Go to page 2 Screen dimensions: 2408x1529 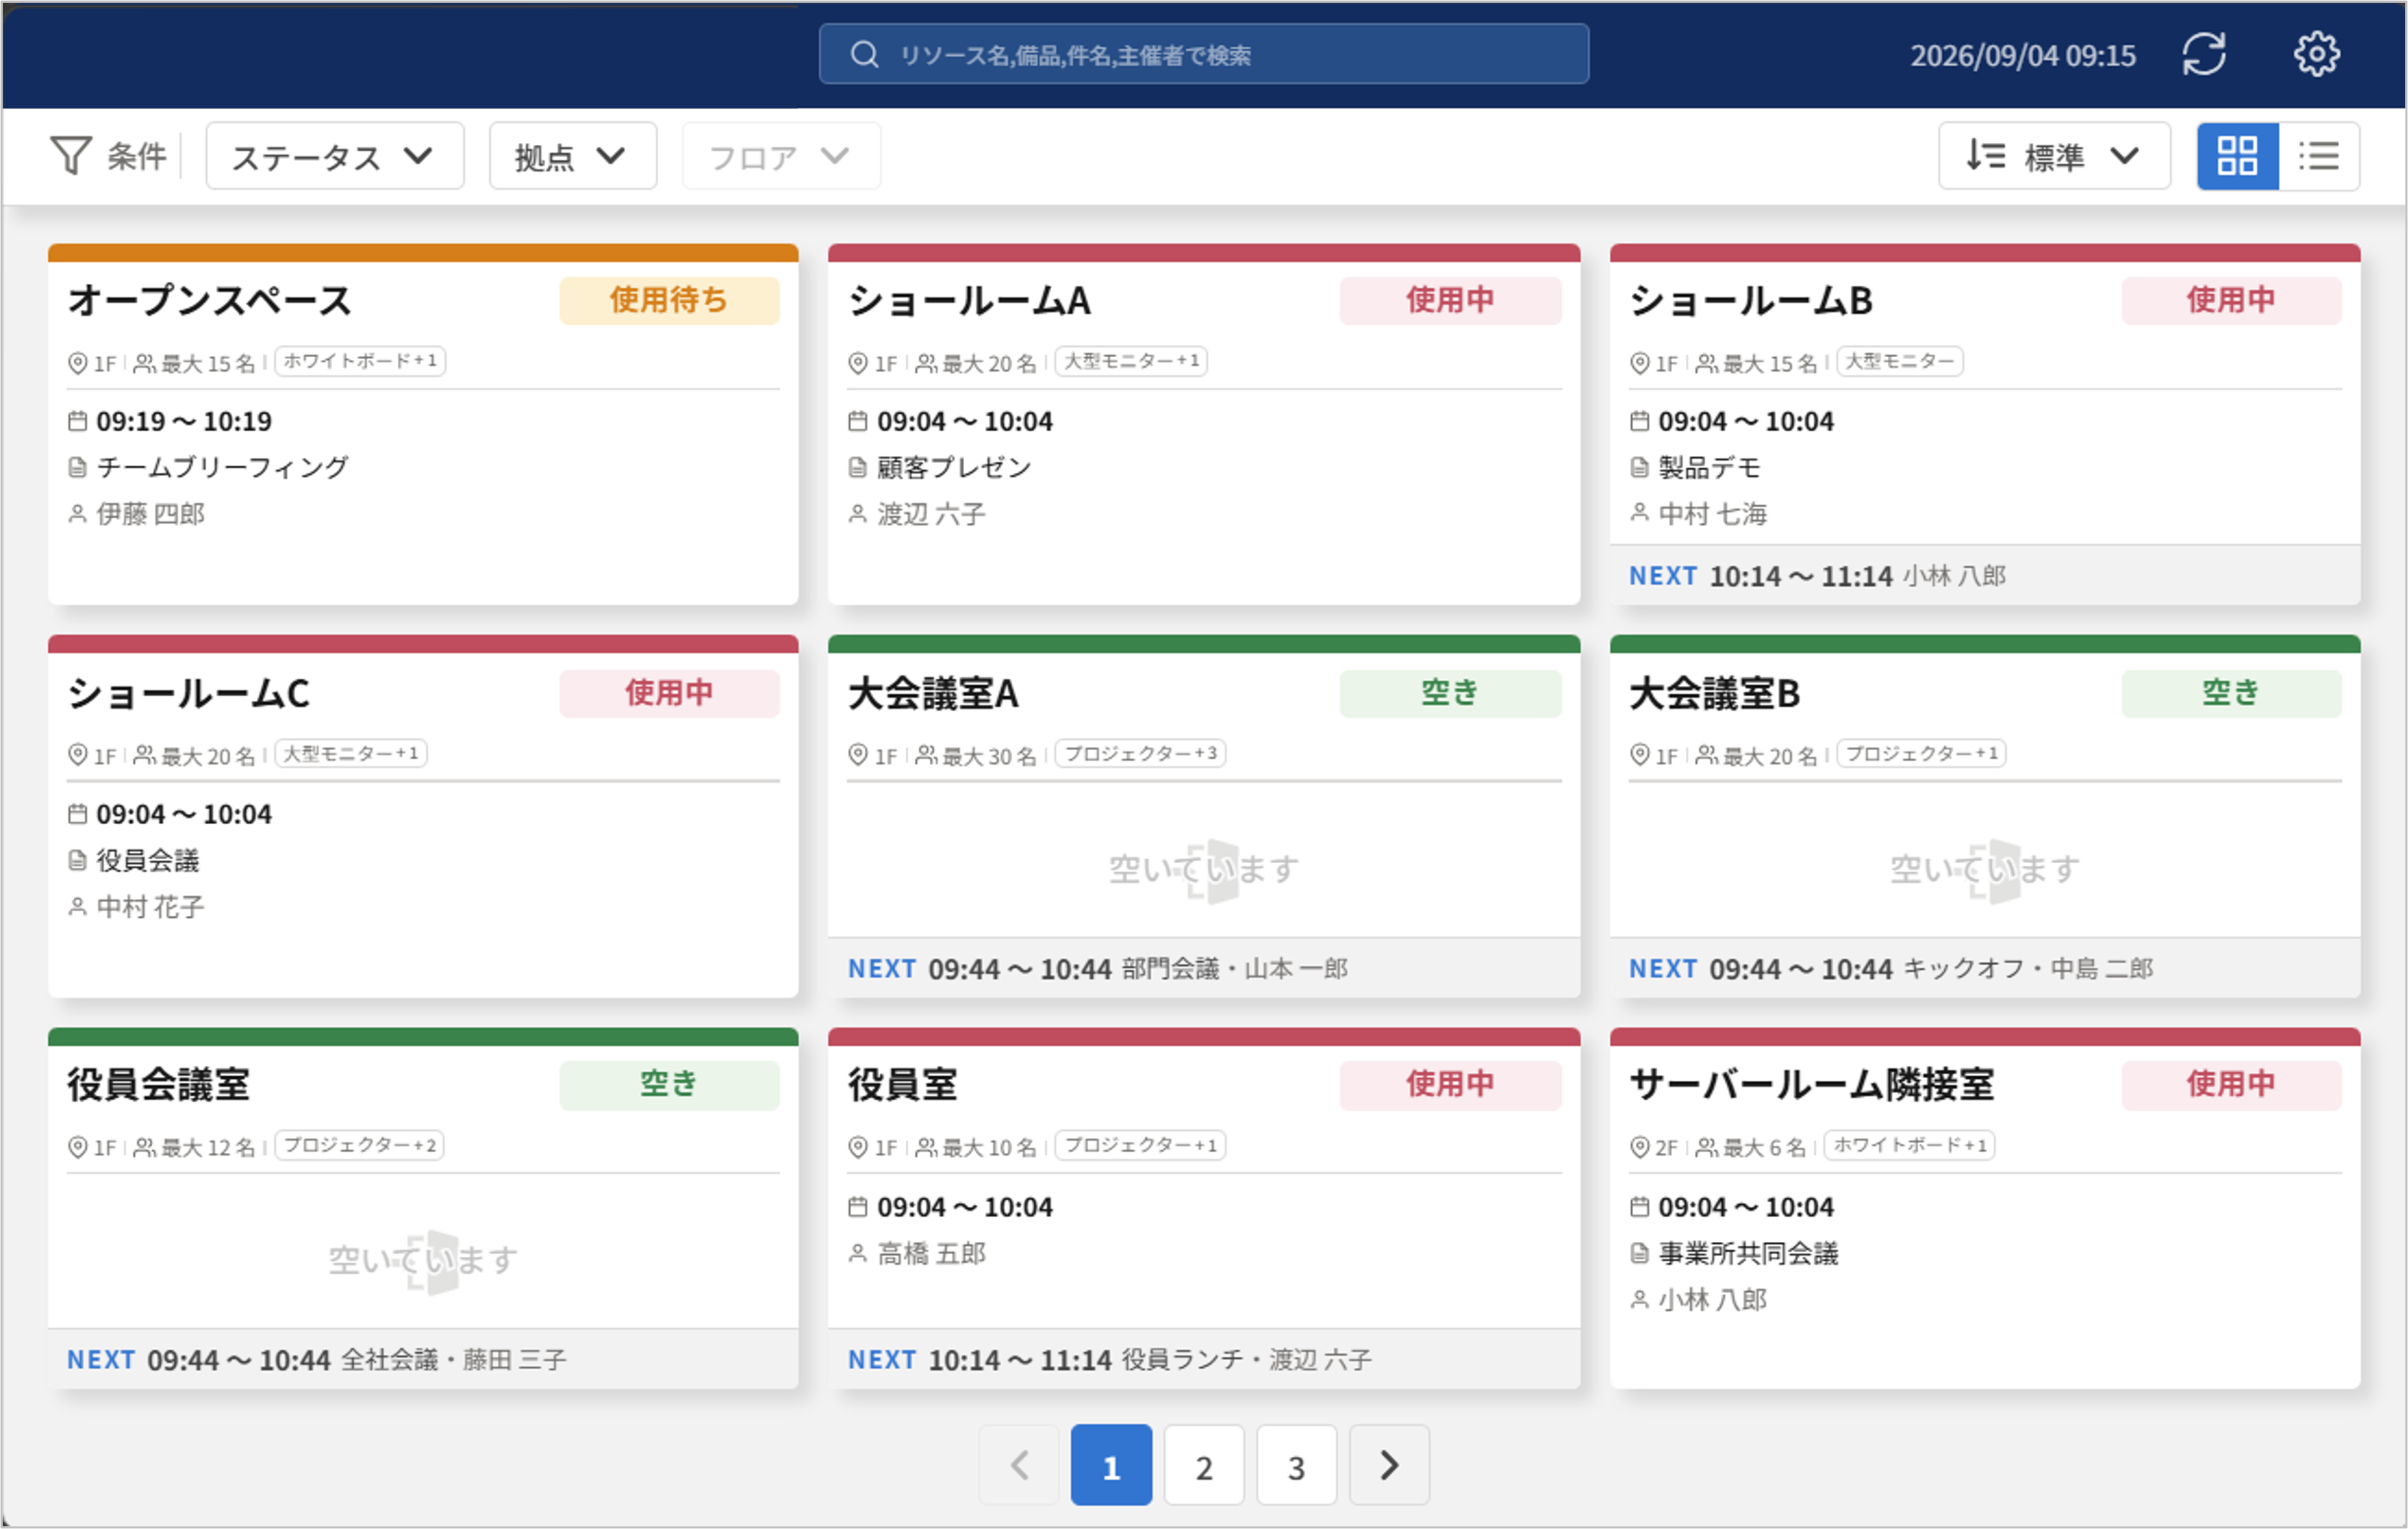click(1204, 1466)
